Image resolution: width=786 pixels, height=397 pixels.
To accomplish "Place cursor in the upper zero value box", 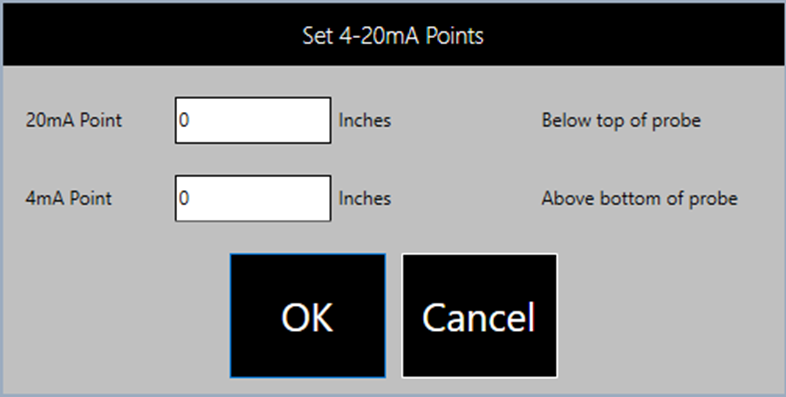I will click(253, 120).
